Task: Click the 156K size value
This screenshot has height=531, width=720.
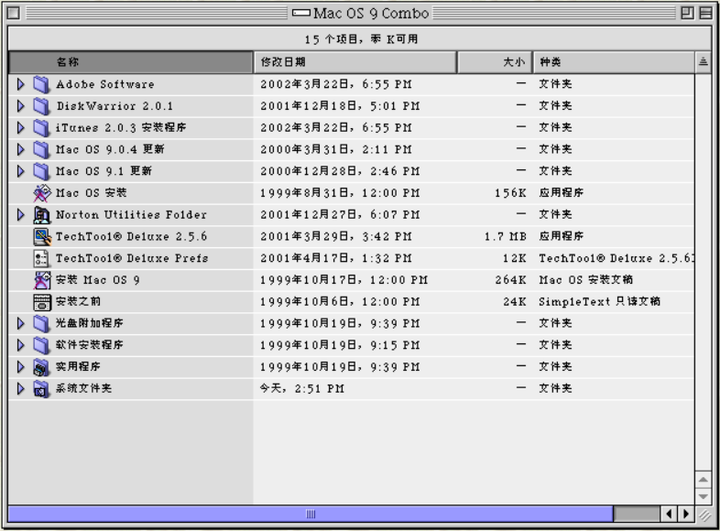Action: 511,193
